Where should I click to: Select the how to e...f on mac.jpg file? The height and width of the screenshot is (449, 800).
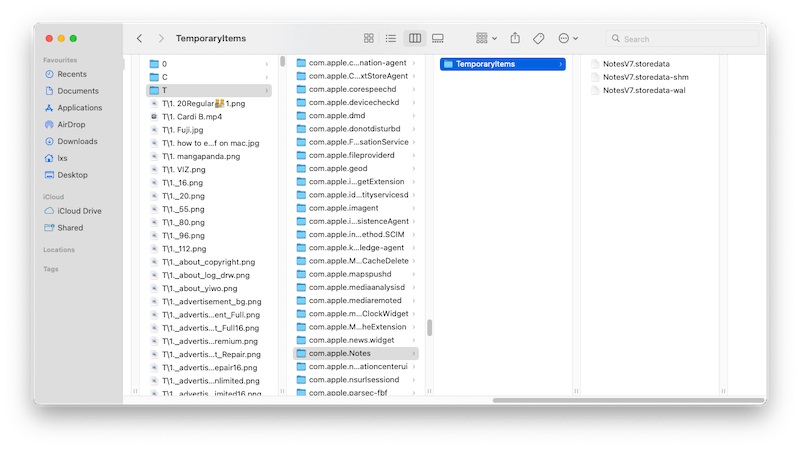(209, 143)
